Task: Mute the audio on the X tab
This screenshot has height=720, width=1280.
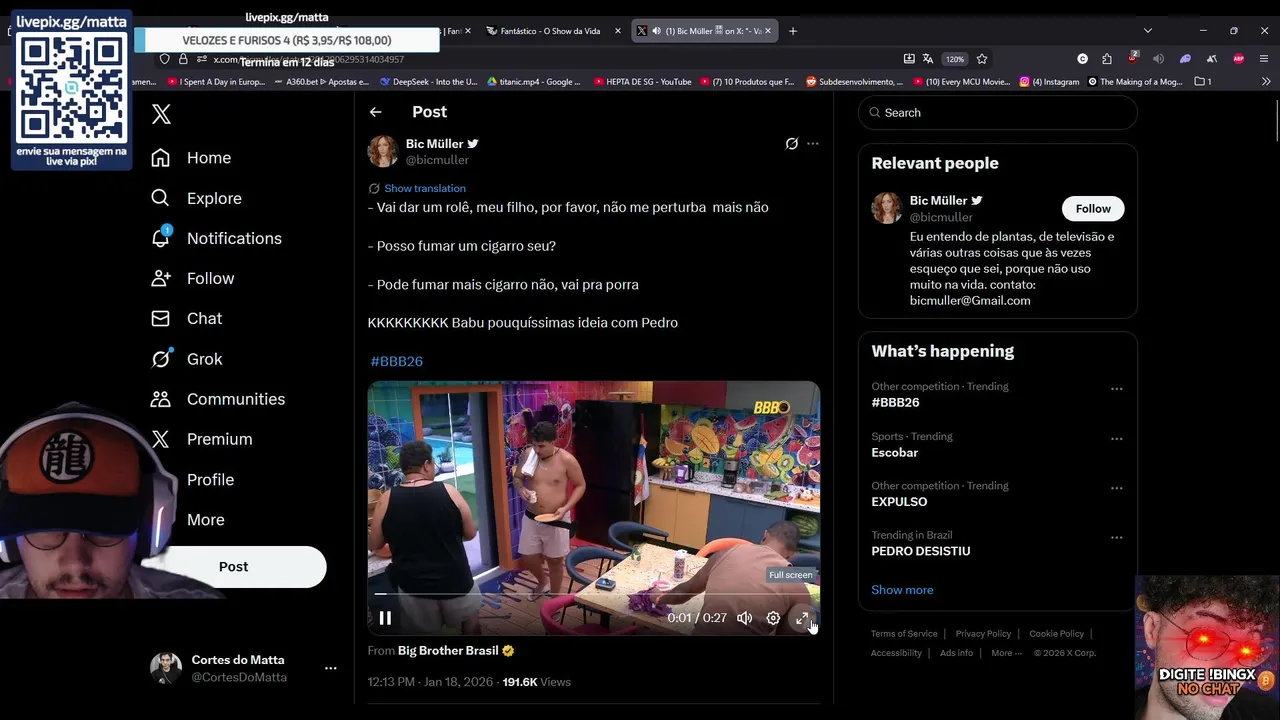Action: (656, 31)
